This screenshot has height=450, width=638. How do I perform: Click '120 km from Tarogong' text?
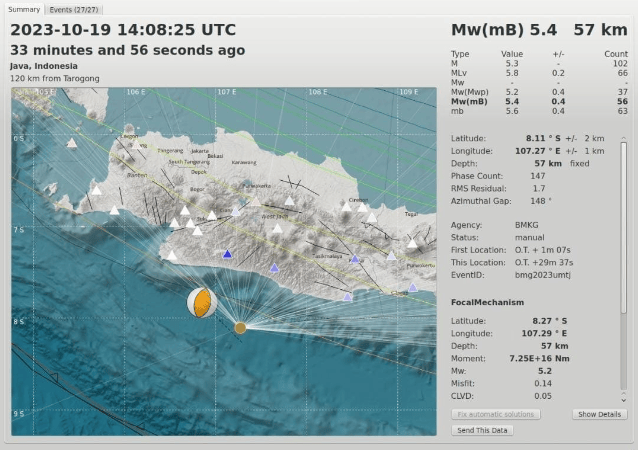(55, 79)
